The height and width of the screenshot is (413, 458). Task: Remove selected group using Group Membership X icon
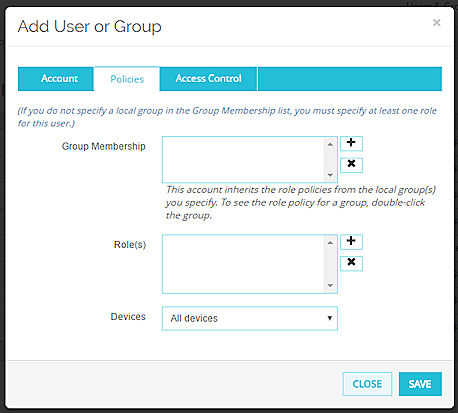point(351,165)
